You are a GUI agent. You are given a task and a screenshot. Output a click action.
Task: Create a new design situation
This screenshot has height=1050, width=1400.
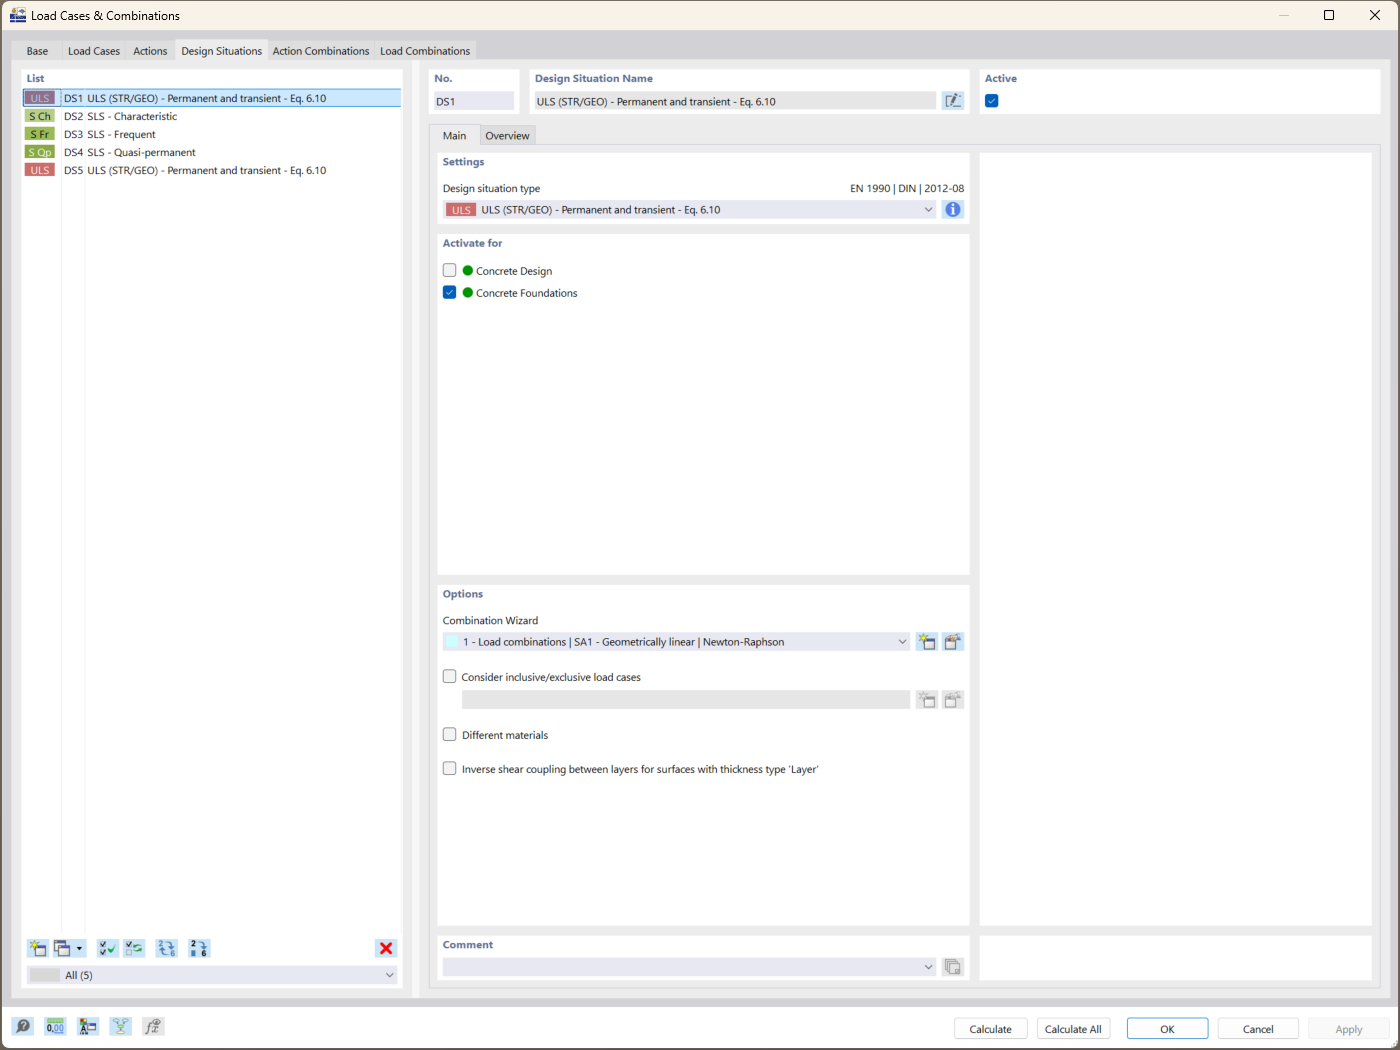37,948
